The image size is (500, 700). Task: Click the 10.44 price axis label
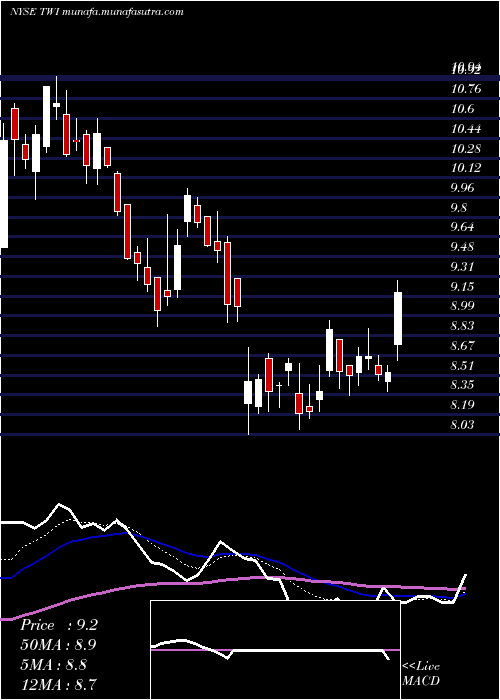pyautogui.click(x=466, y=129)
